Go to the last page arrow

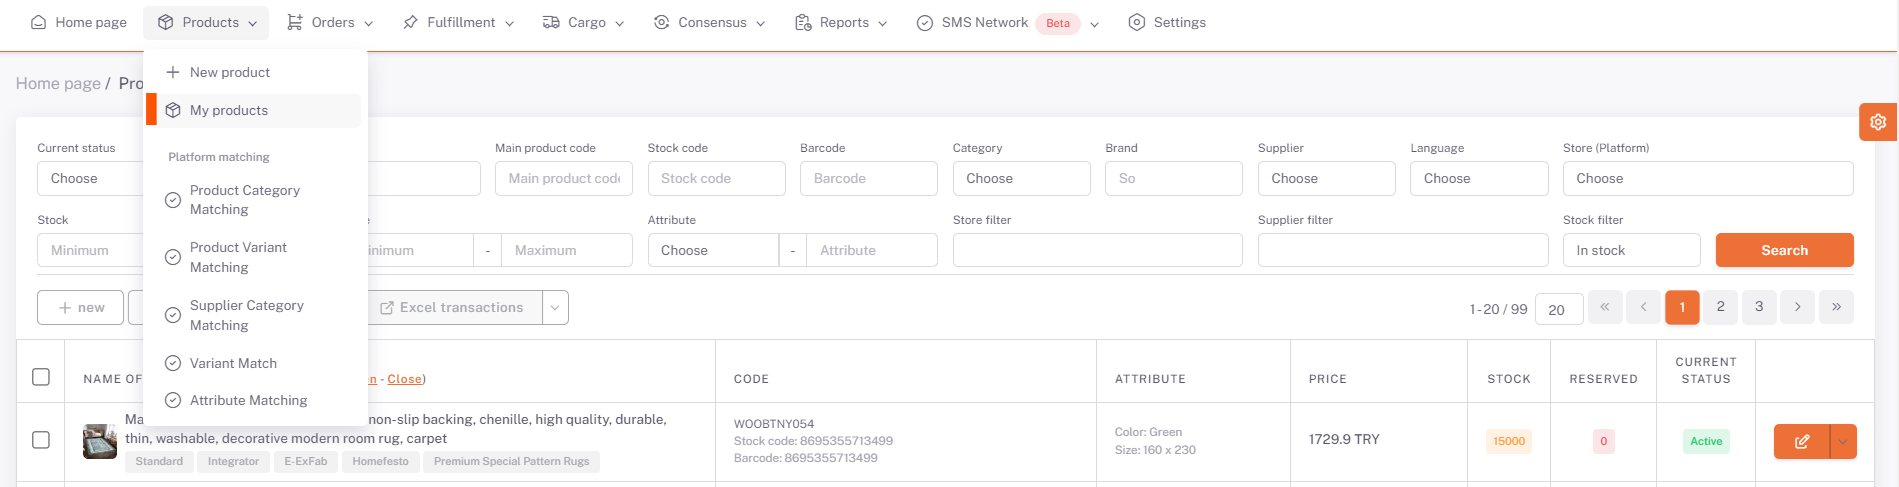tap(1836, 307)
